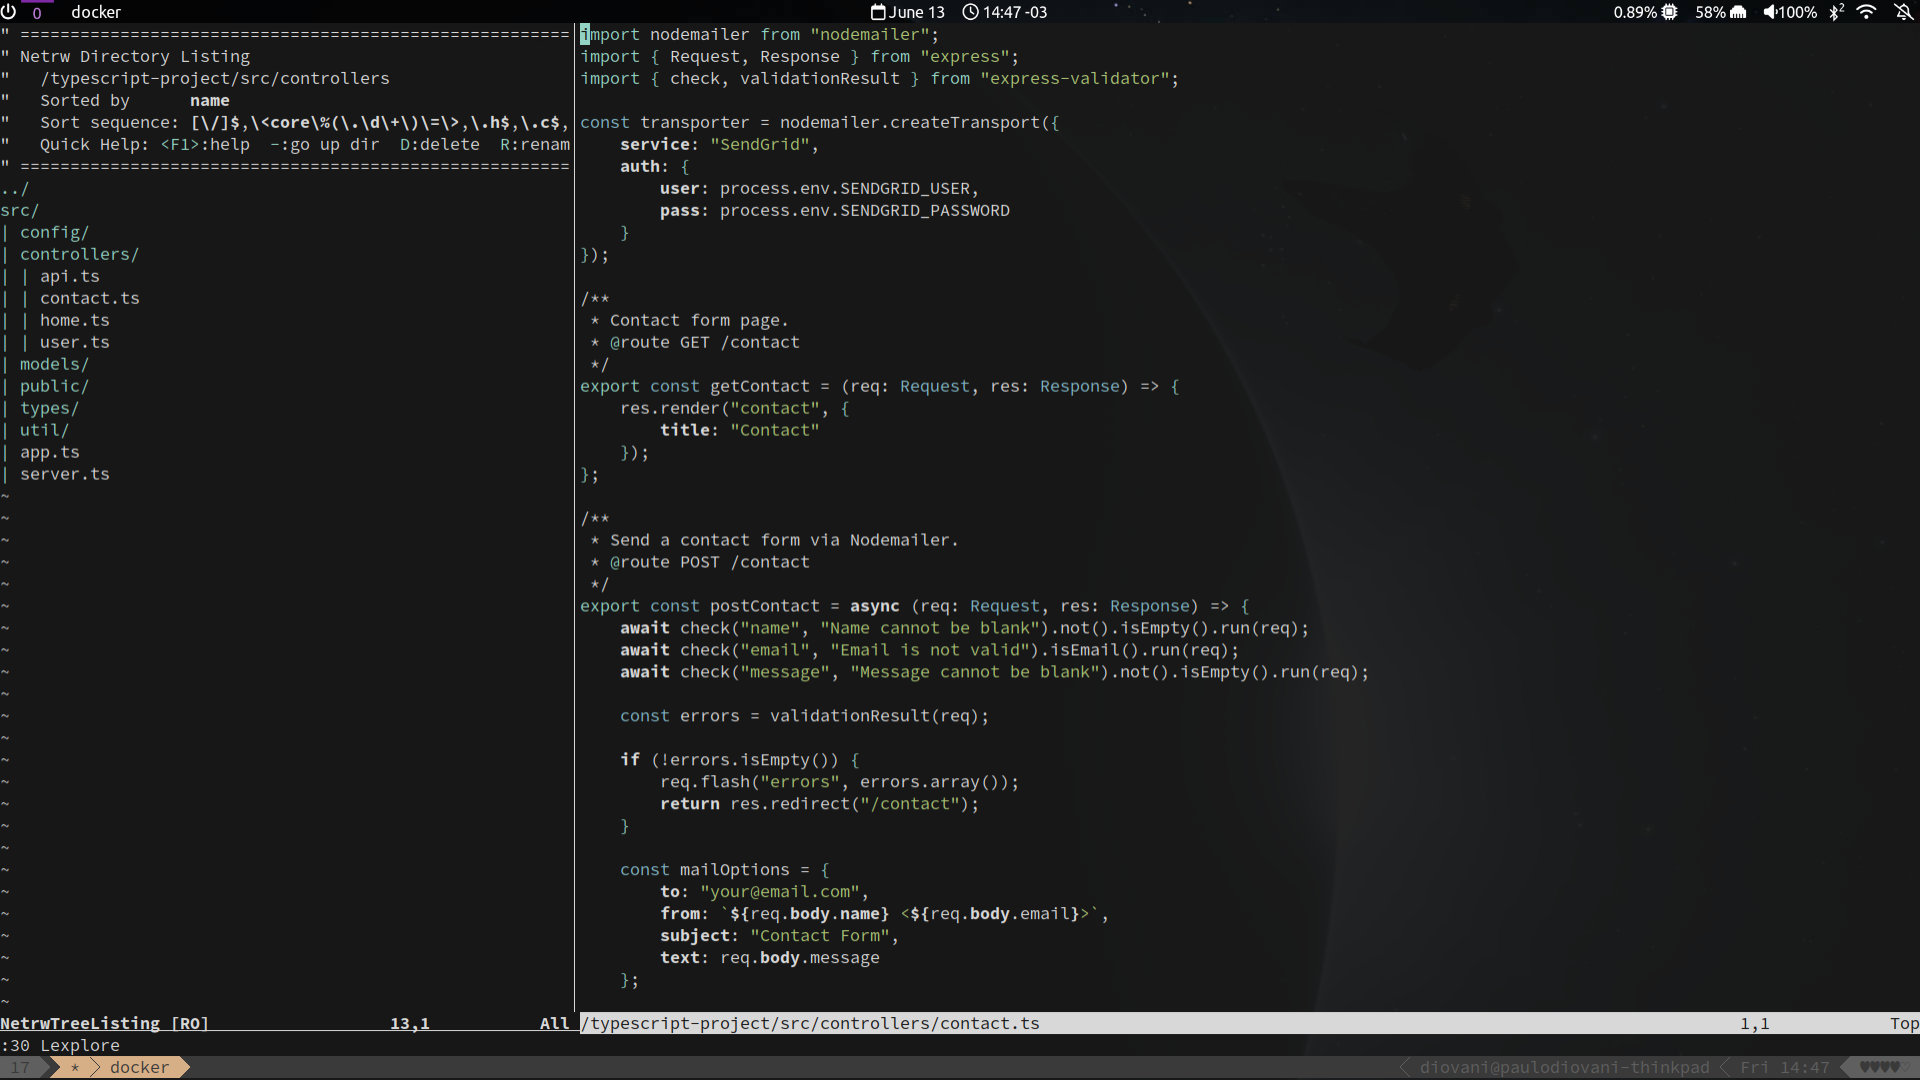Open the Bluetooth status icon

1836,12
